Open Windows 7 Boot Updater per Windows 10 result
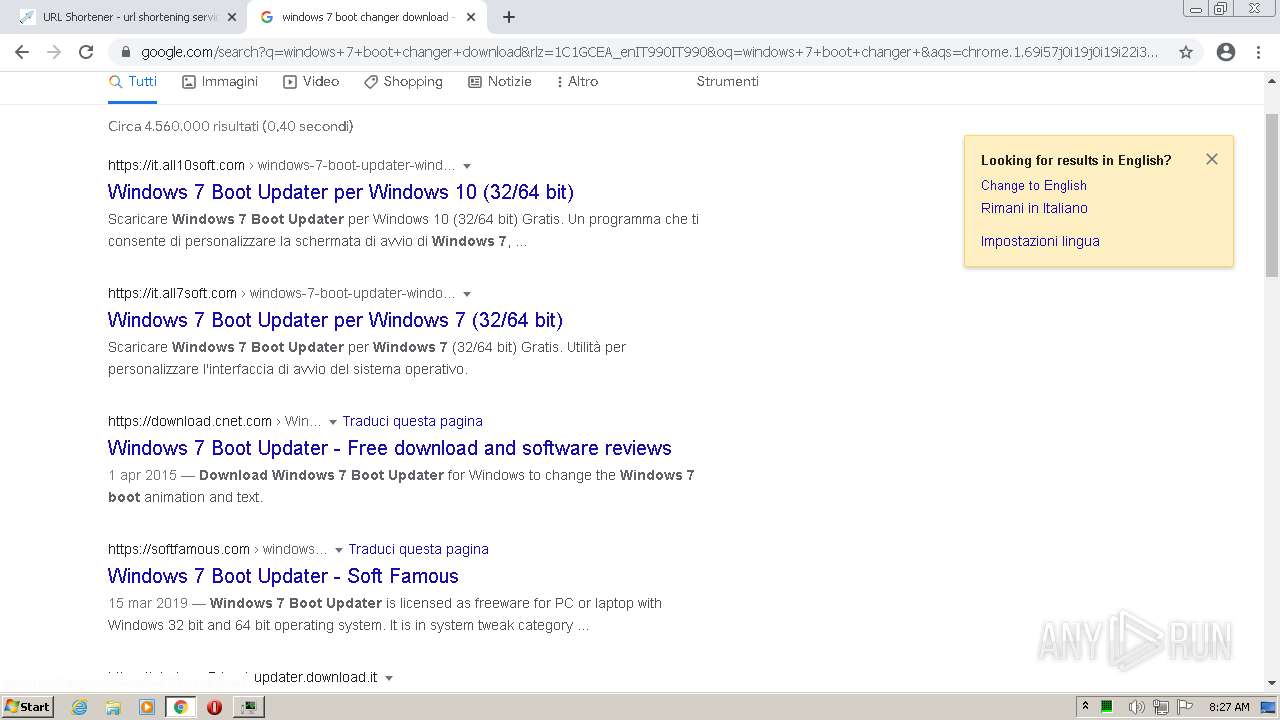 (341, 192)
